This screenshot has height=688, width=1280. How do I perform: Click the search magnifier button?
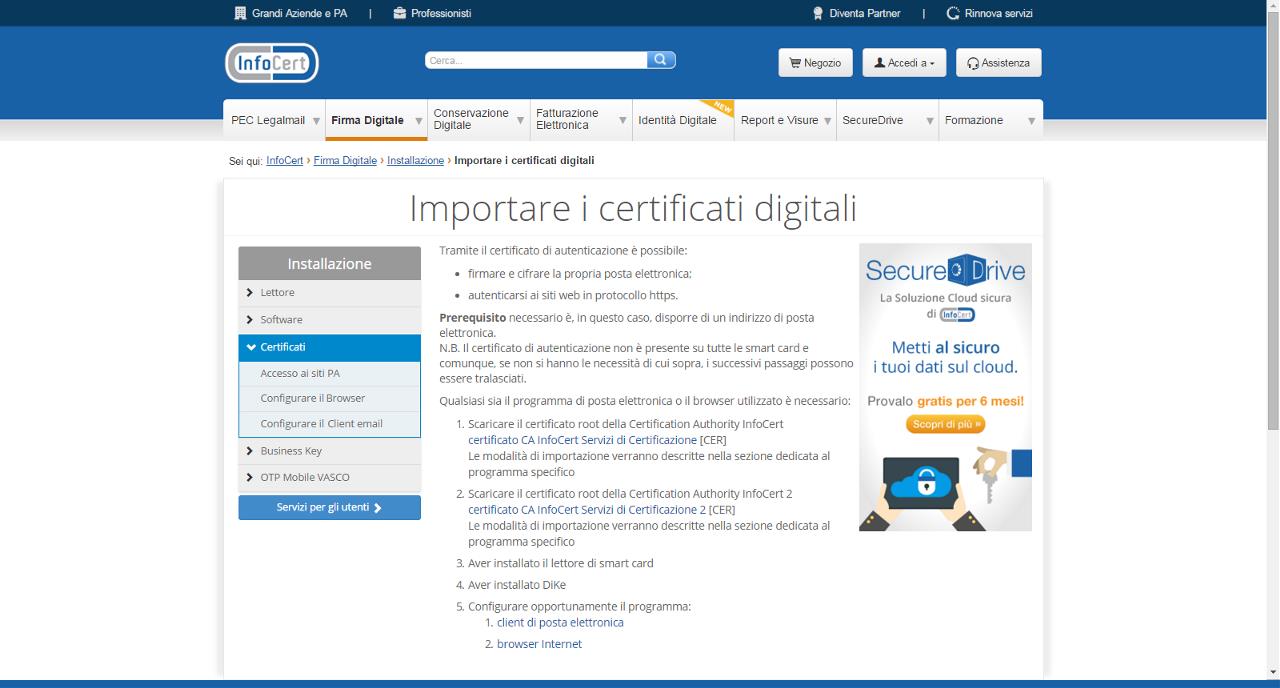pyautogui.click(x=661, y=60)
